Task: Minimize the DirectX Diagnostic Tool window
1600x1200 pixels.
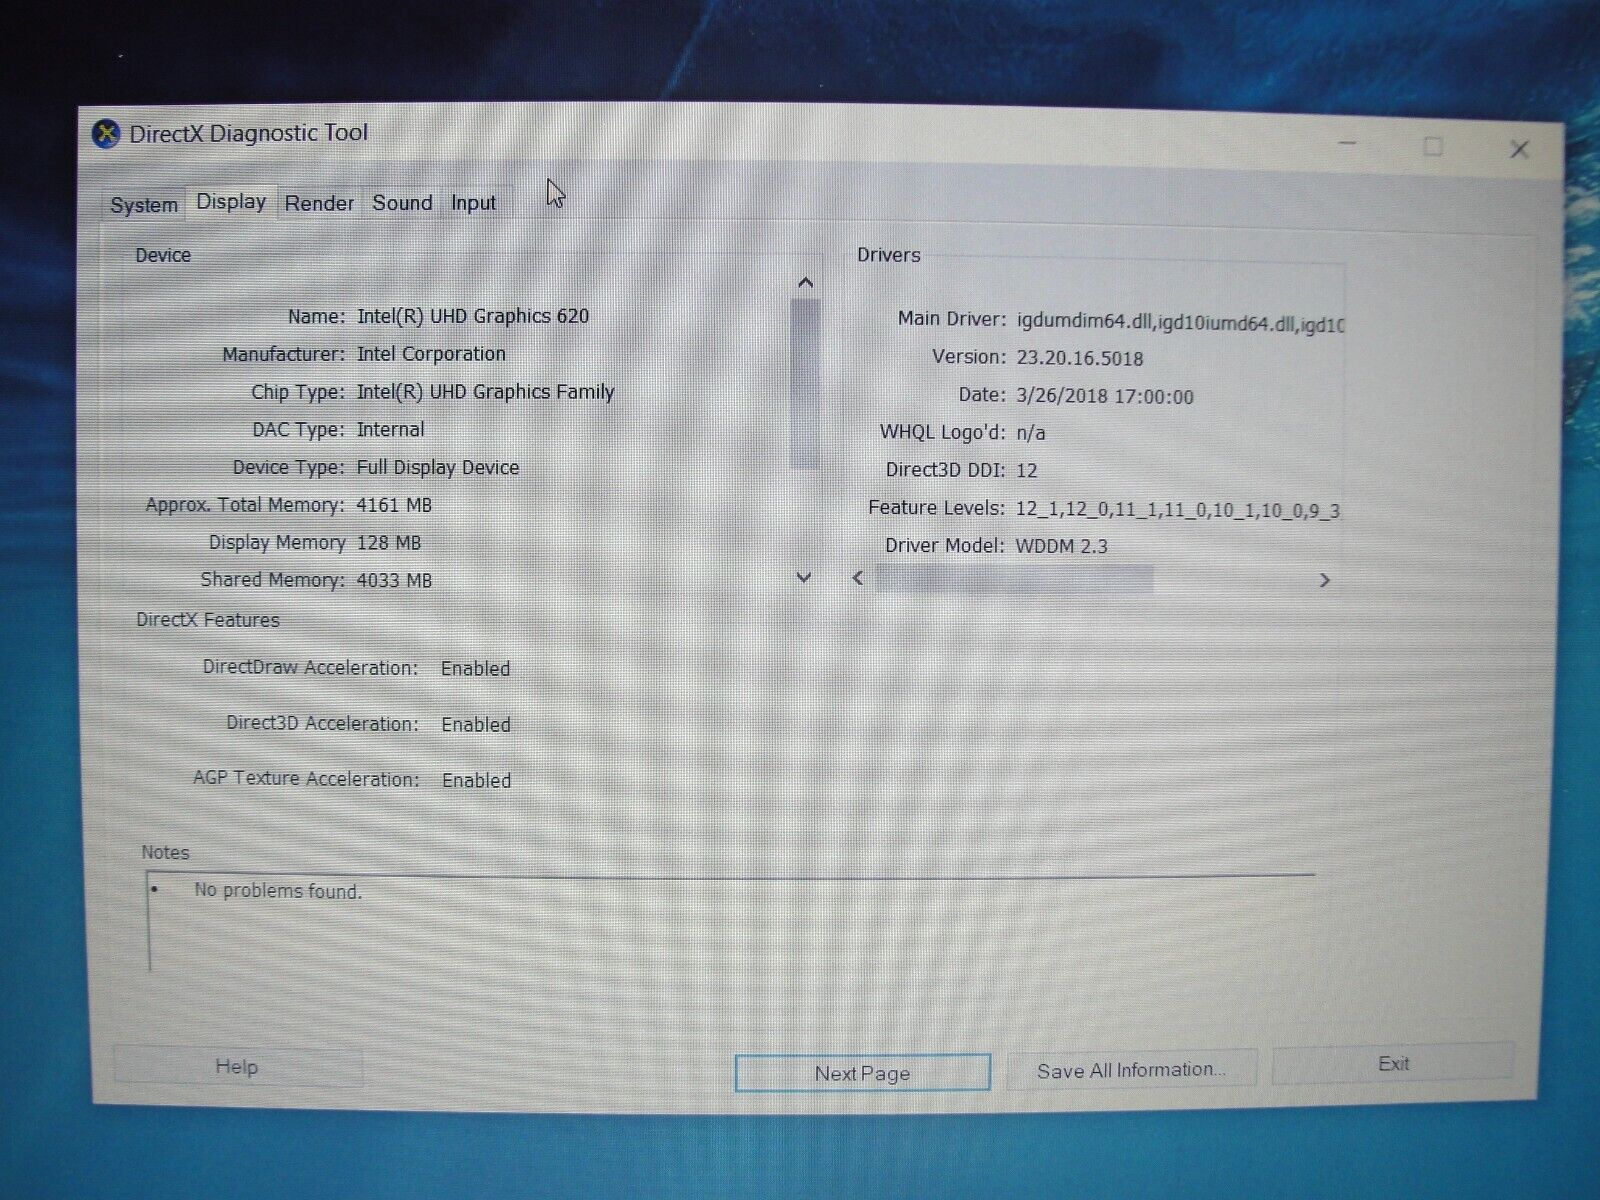Action: [x=1347, y=145]
